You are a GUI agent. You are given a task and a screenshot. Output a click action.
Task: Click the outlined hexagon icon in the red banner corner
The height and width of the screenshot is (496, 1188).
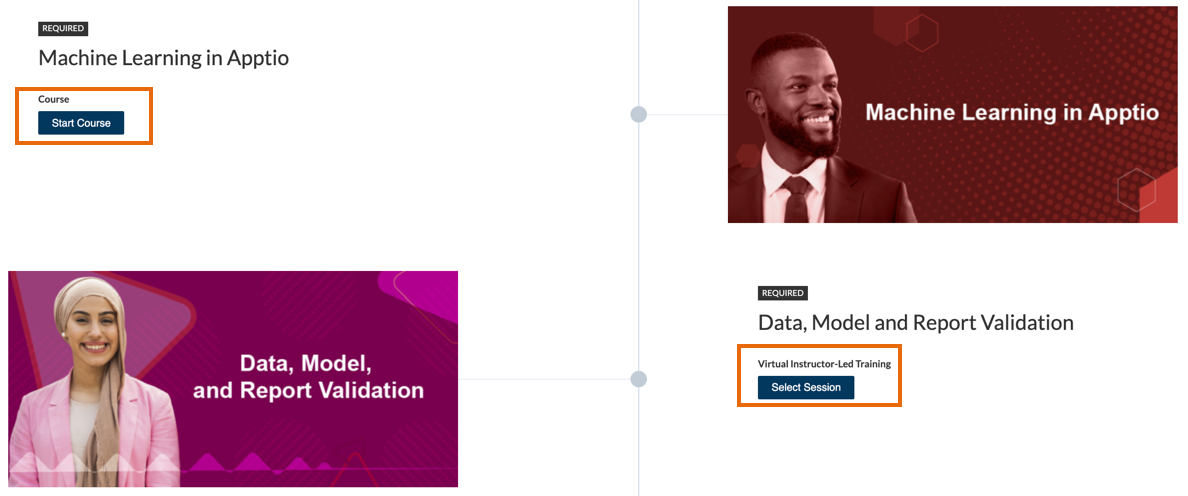pyautogui.click(x=1136, y=189)
